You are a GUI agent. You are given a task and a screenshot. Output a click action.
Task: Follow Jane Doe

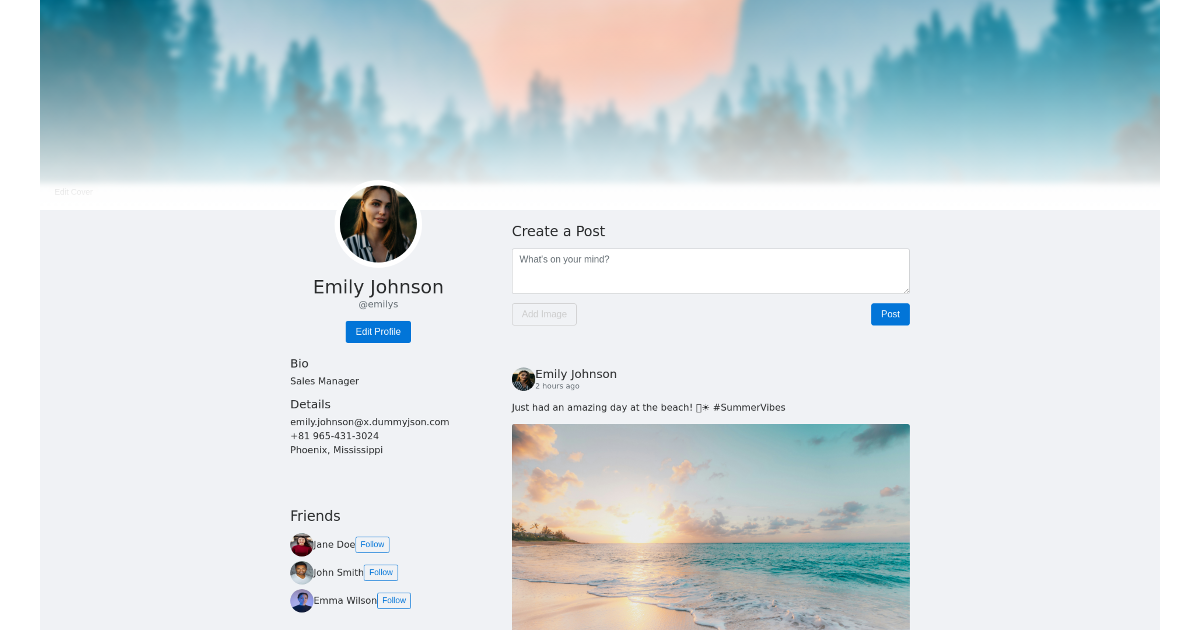coord(372,544)
